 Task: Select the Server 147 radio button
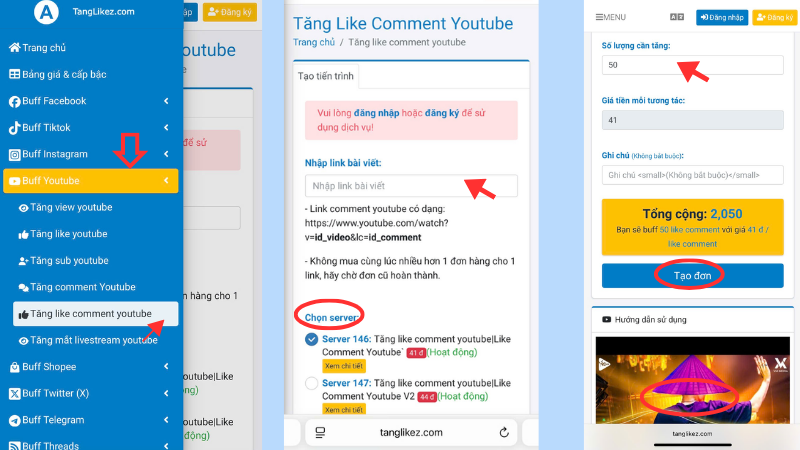(311, 383)
